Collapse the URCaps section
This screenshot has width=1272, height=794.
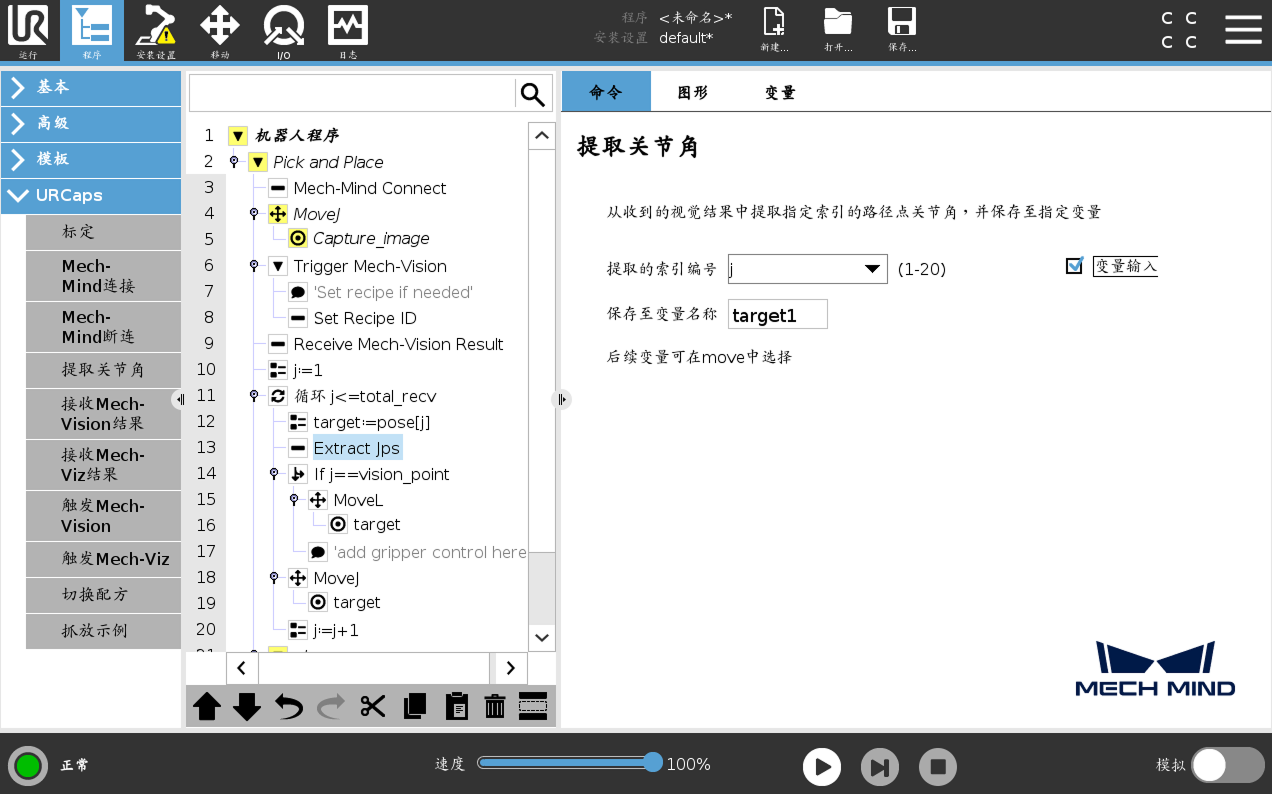pyautogui.click(x=91, y=195)
